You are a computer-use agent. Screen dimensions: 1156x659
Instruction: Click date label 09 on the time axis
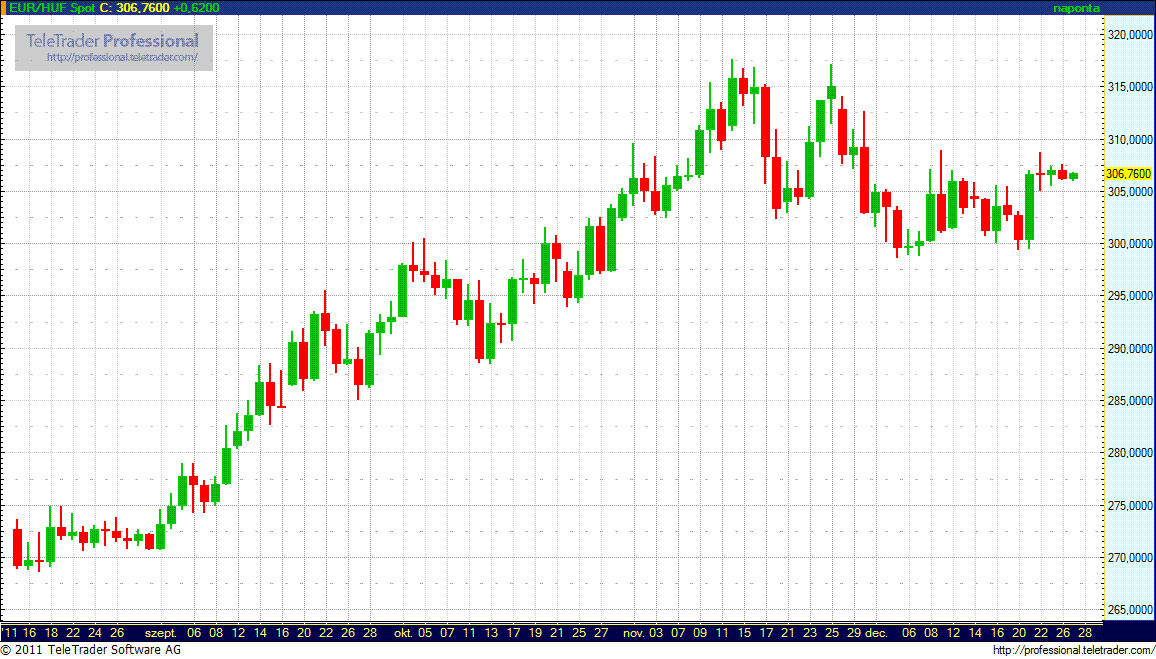[700, 633]
